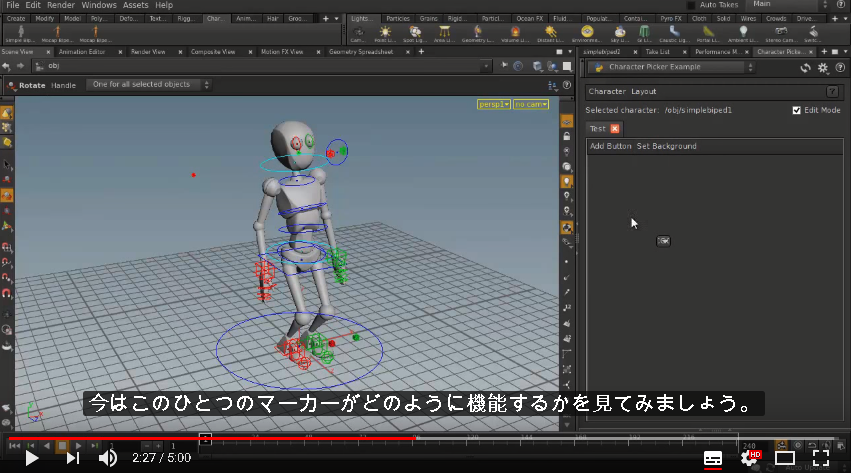Click the Point Light shelf tool

coord(385,34)
